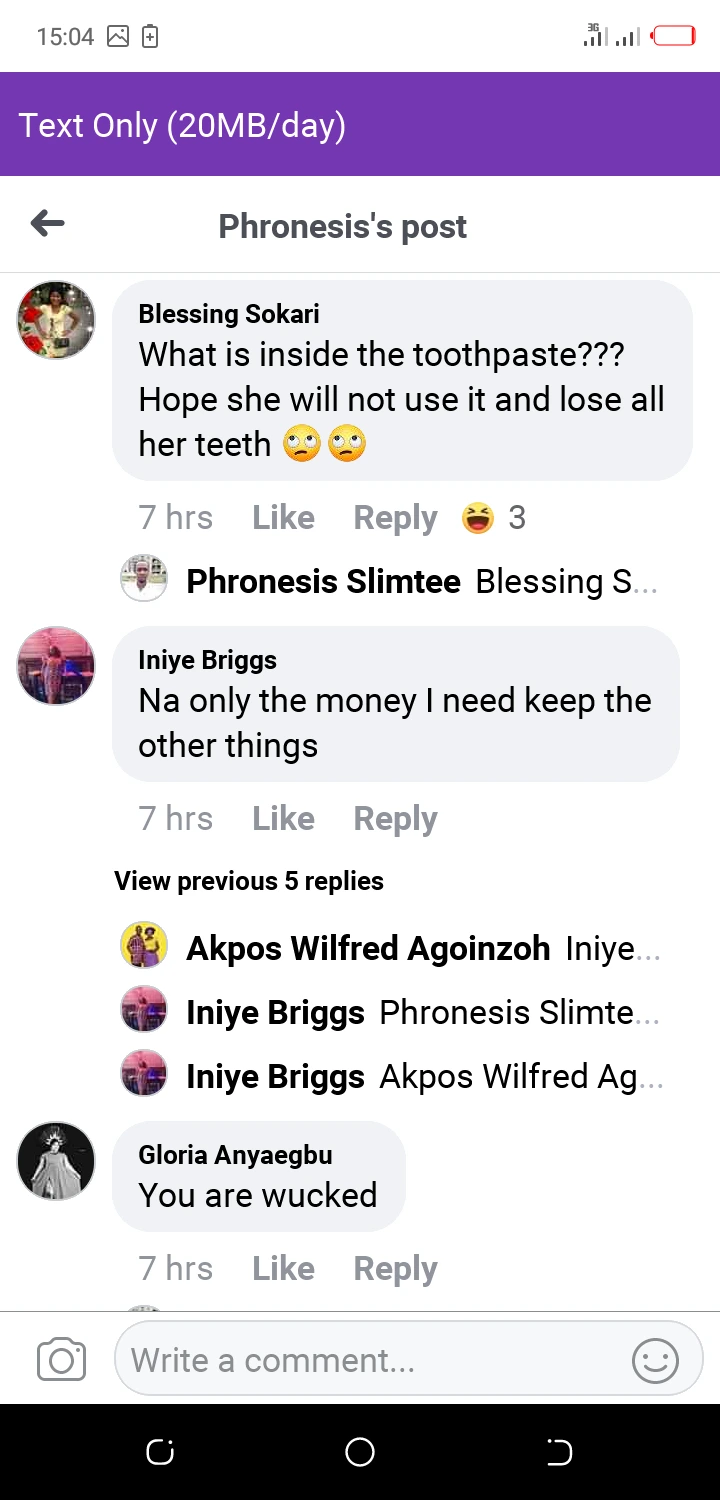Reply to Gloria Anyaegbu's comment
This screenshot has width=720, height=1500.
point(395,1269)
